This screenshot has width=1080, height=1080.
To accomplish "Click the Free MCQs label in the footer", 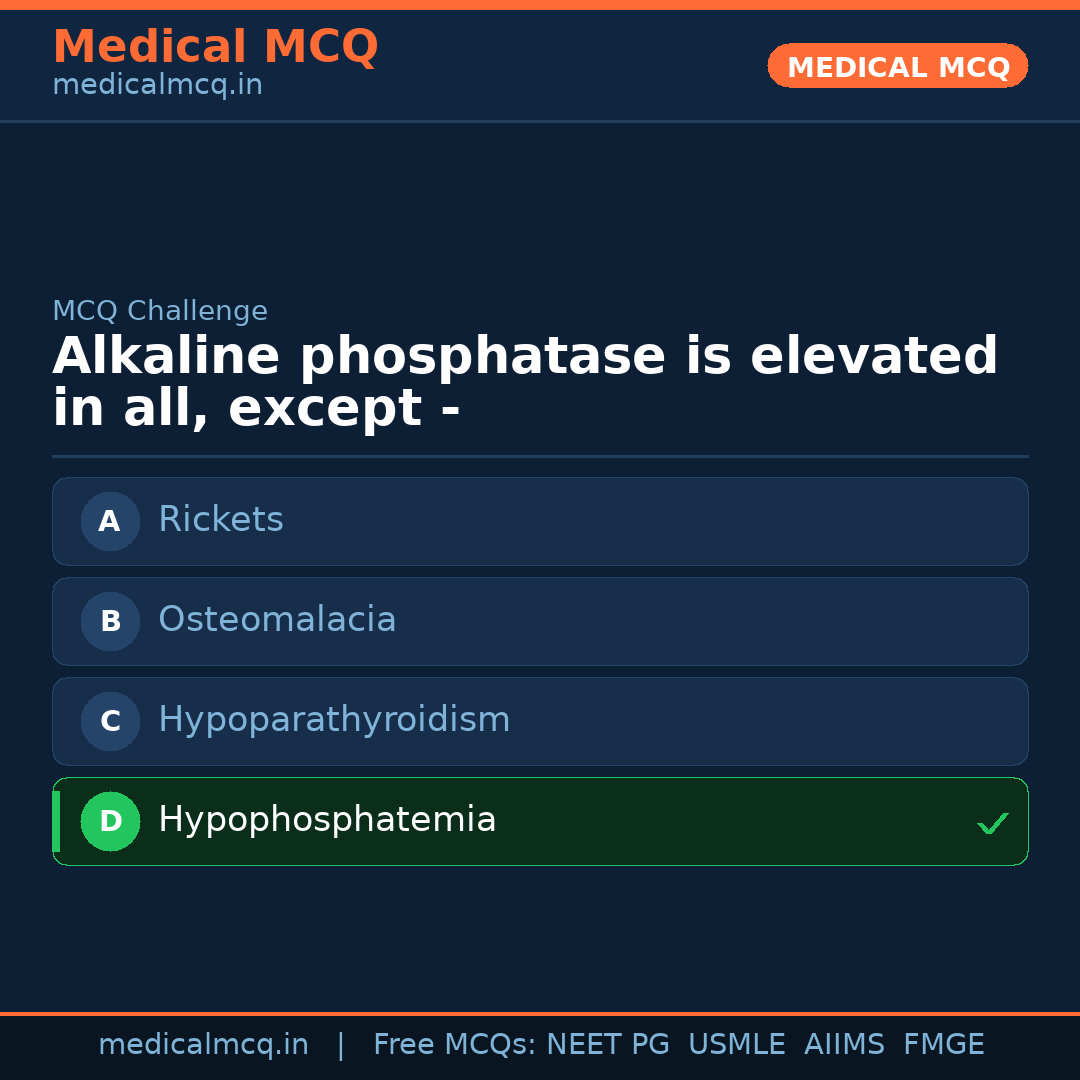I will coord(454,1045).
